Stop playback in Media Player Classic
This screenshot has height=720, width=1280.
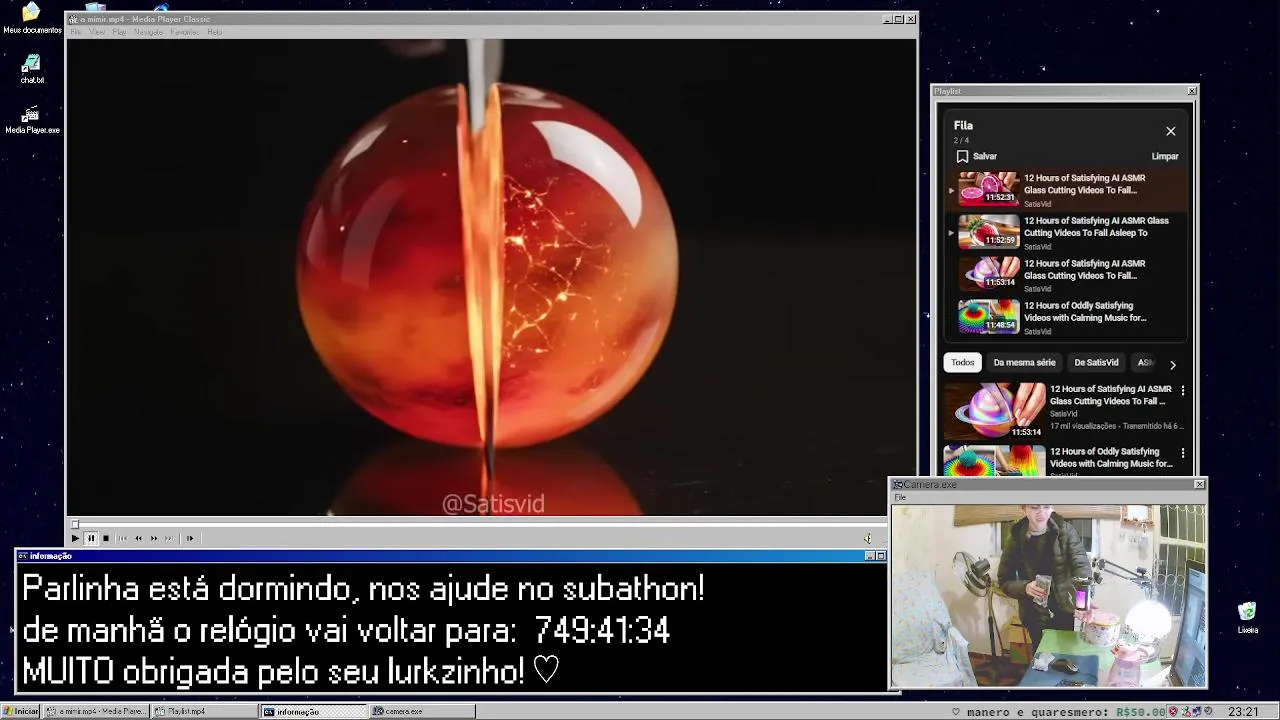[106, 538]
